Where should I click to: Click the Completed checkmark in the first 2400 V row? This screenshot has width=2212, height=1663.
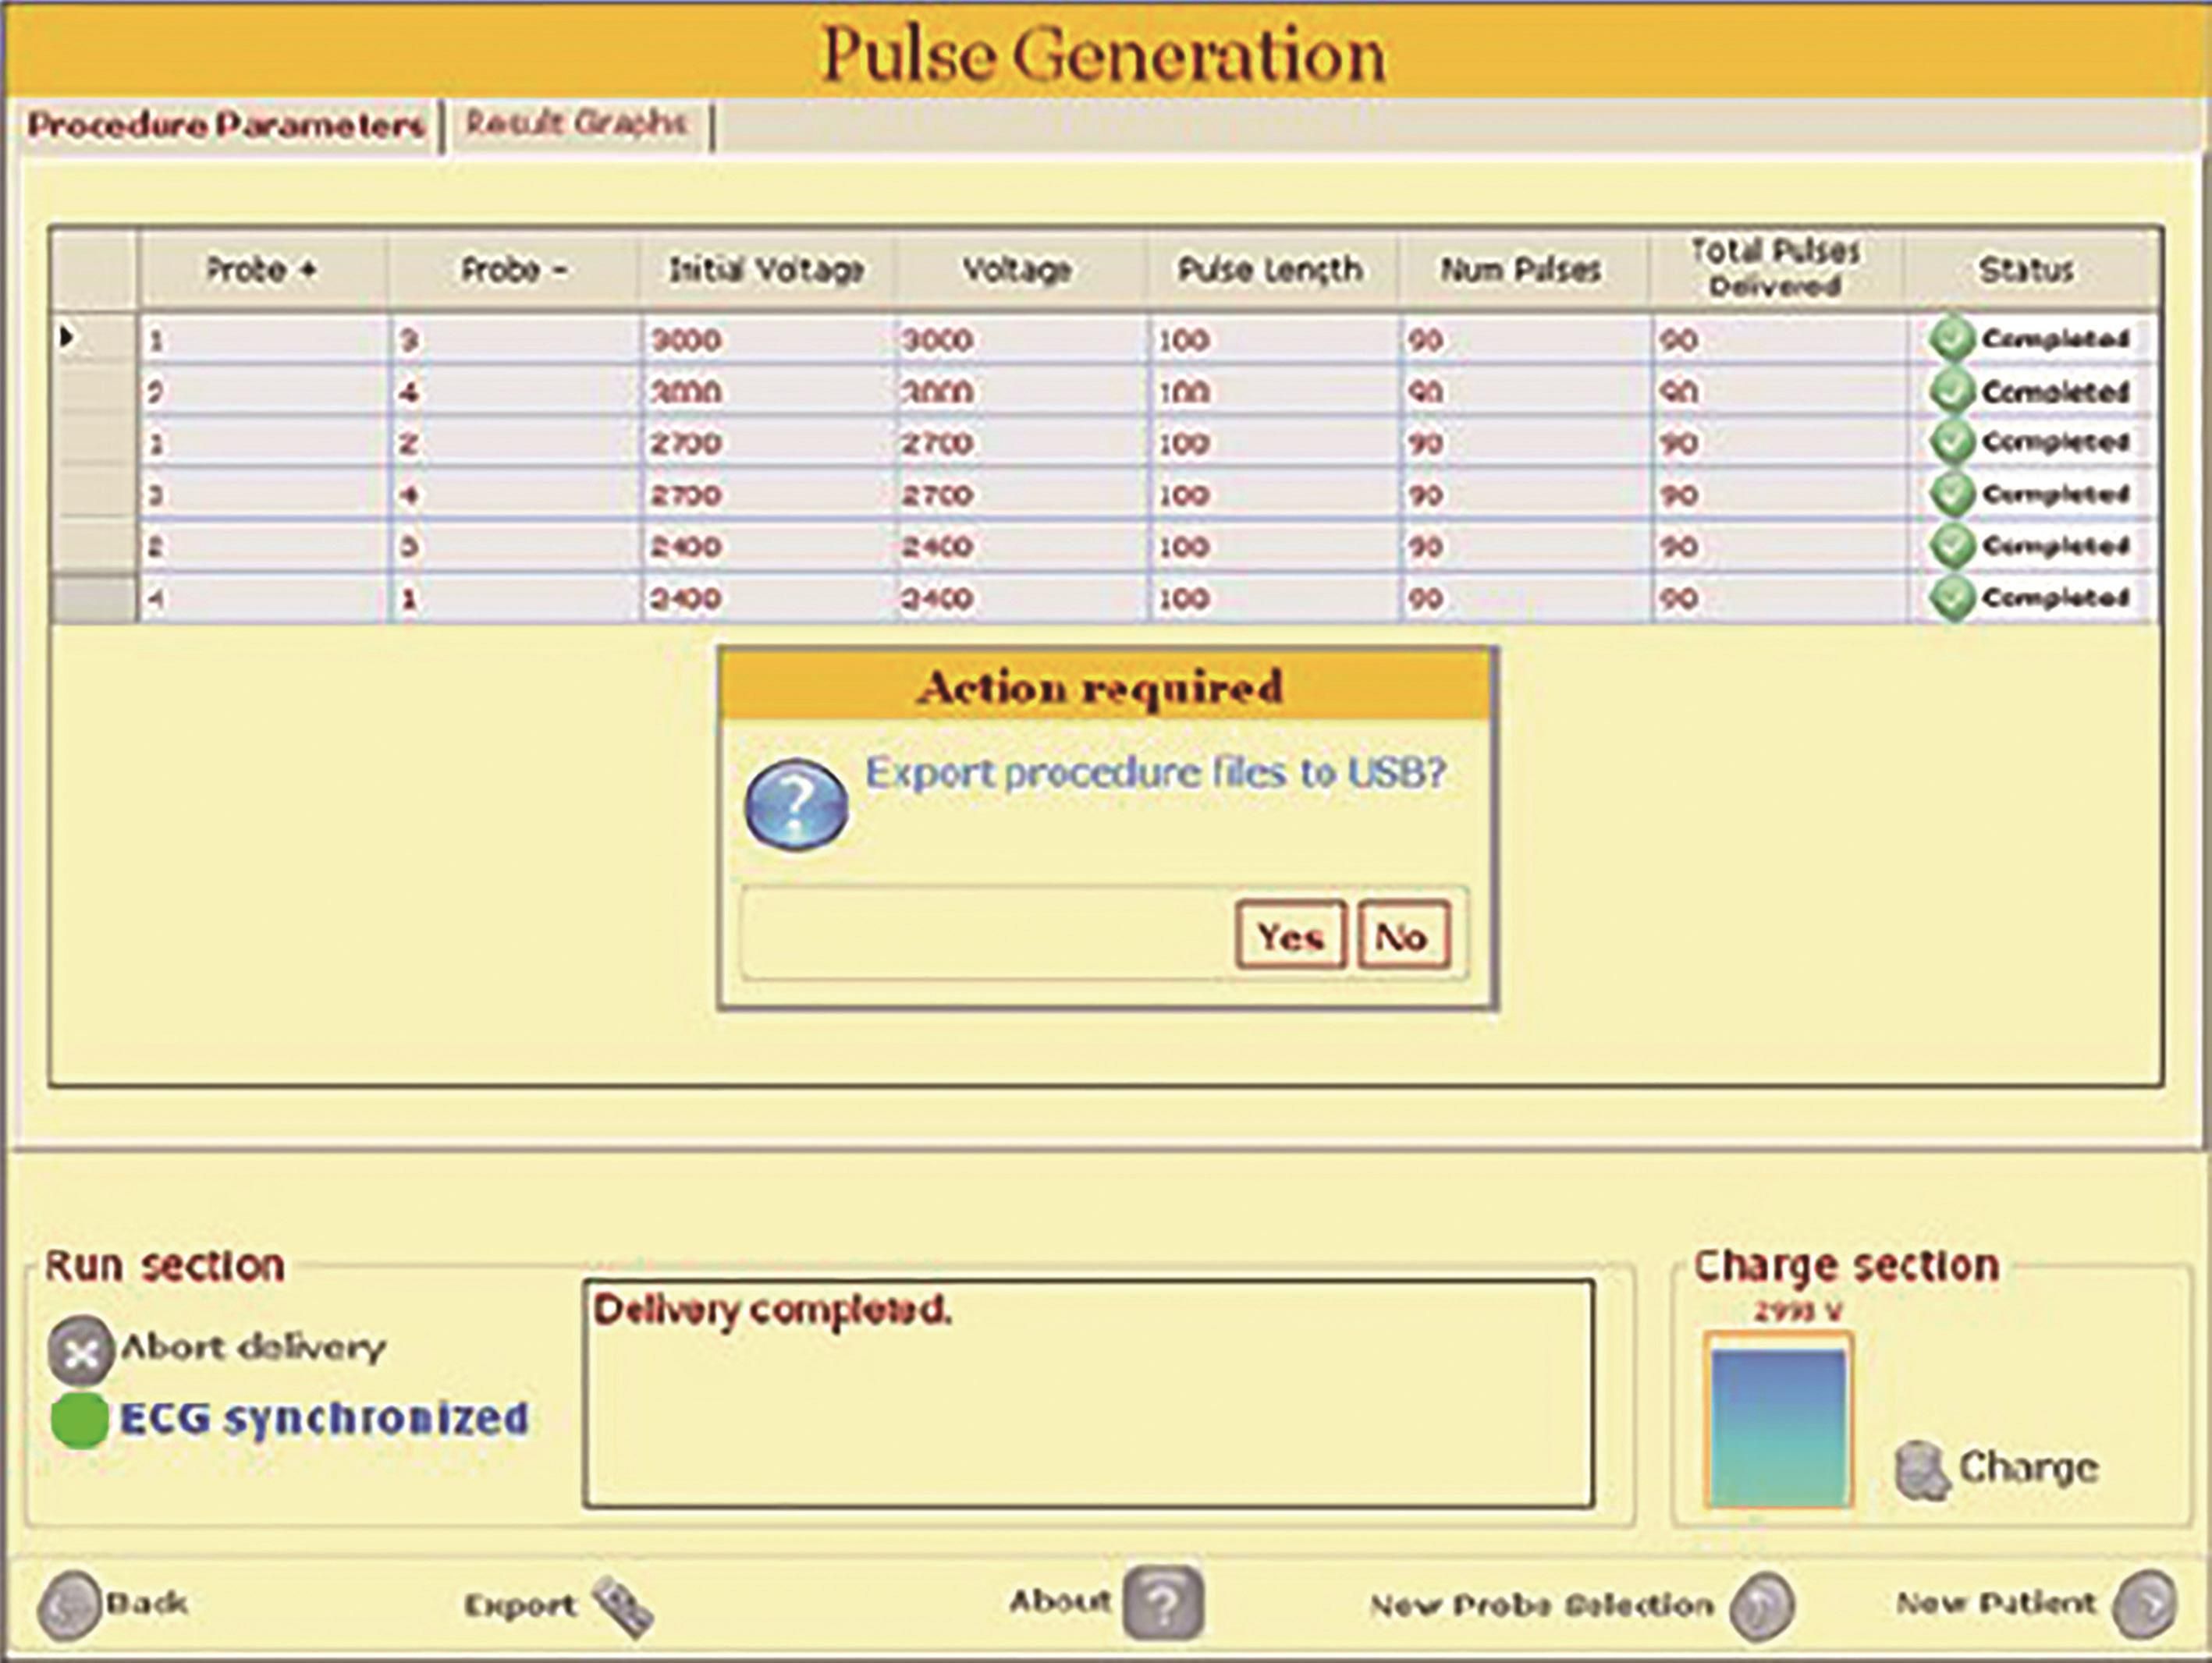(1951, 545)
